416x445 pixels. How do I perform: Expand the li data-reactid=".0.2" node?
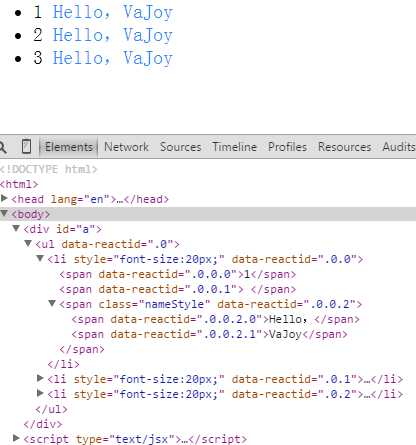pos(40,393)
